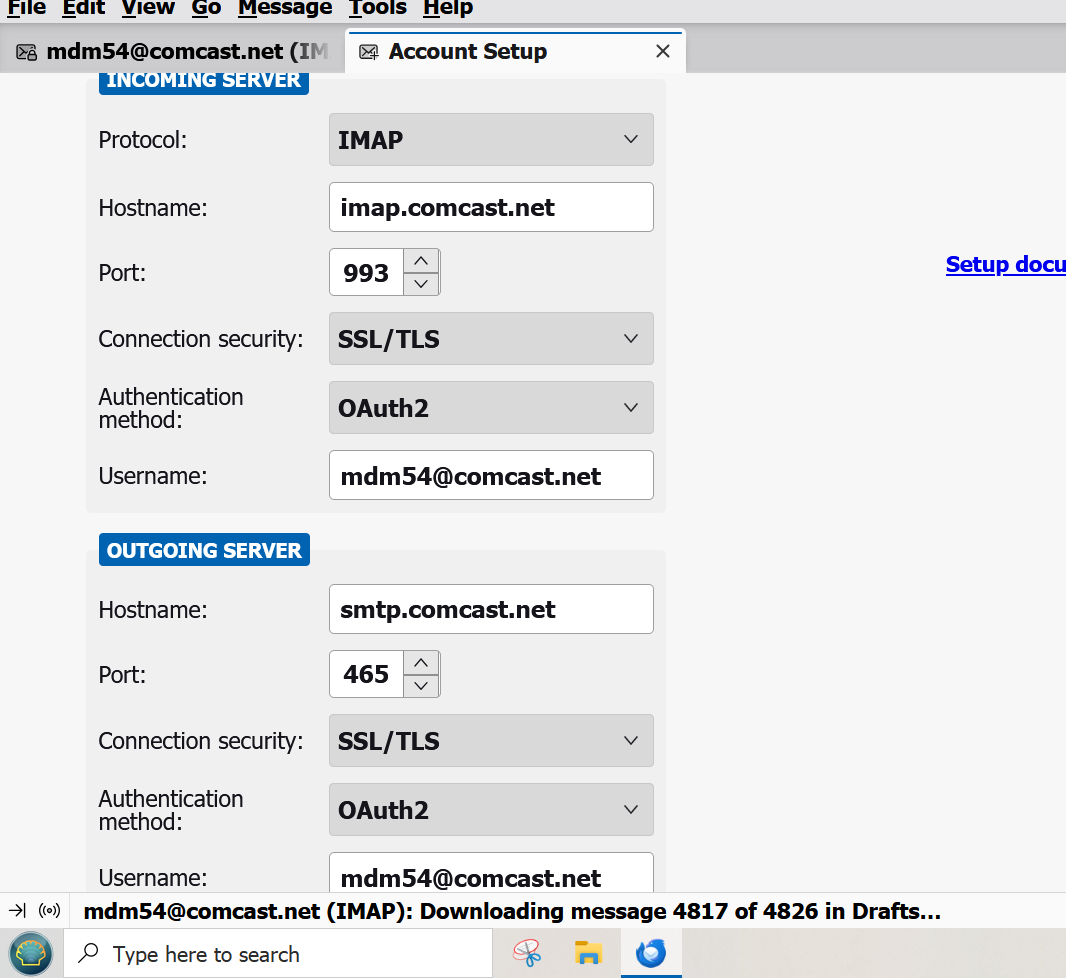The width and height of the screenshot is (1066, 978).
Task: Open the Message menu
Action: tap(285, 8)
